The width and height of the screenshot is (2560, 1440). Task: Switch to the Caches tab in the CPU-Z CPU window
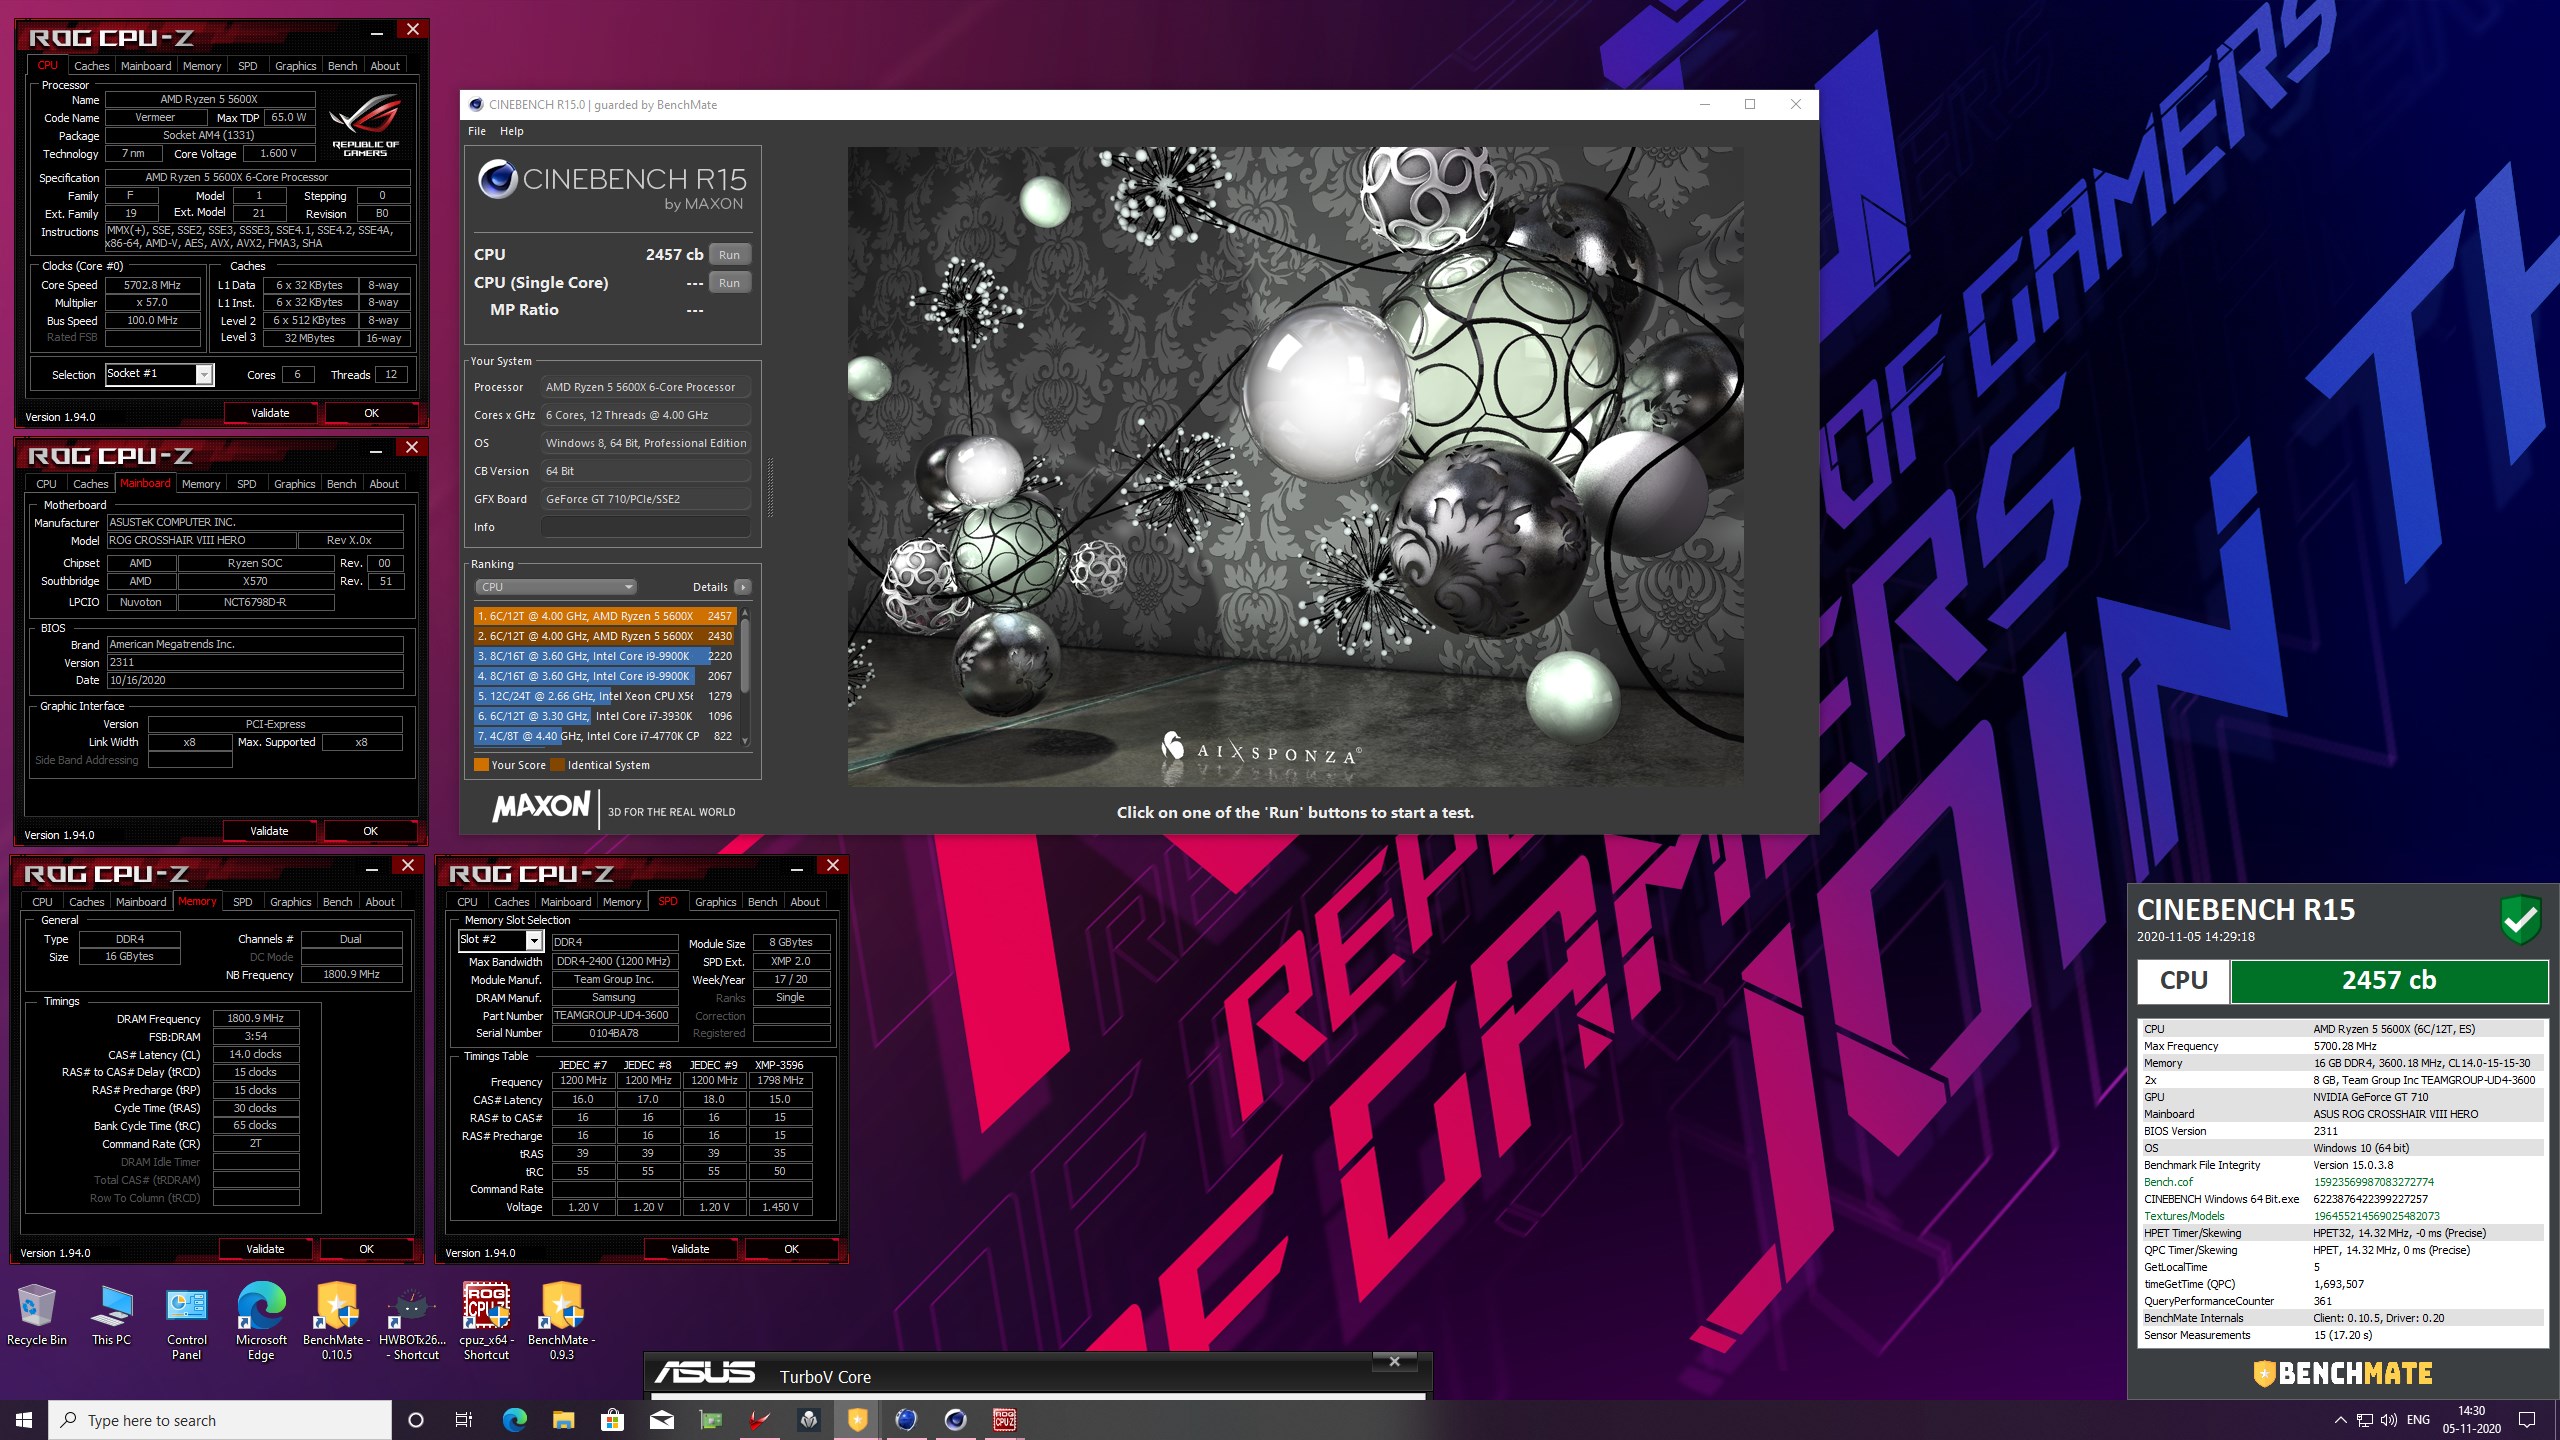click(92, 66)
